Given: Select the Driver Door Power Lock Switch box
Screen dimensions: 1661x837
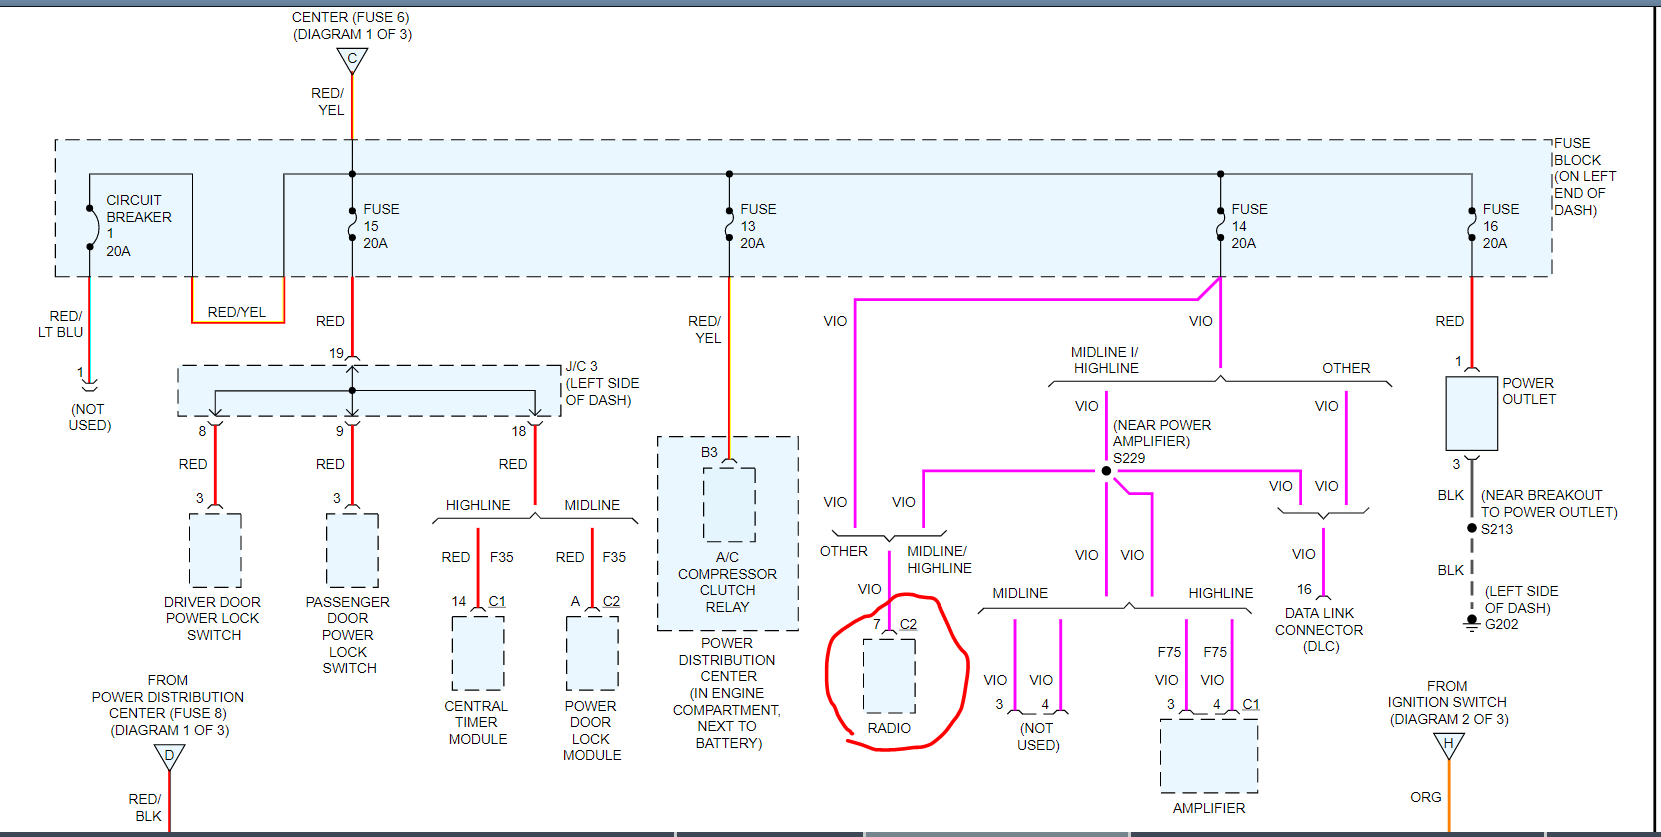Looking at the screenshot, I should (x=215, y=550).
